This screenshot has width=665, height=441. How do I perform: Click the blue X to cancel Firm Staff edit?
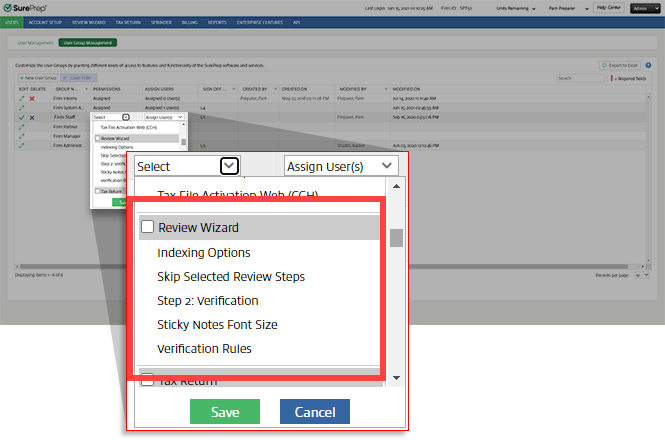point(32,117)
